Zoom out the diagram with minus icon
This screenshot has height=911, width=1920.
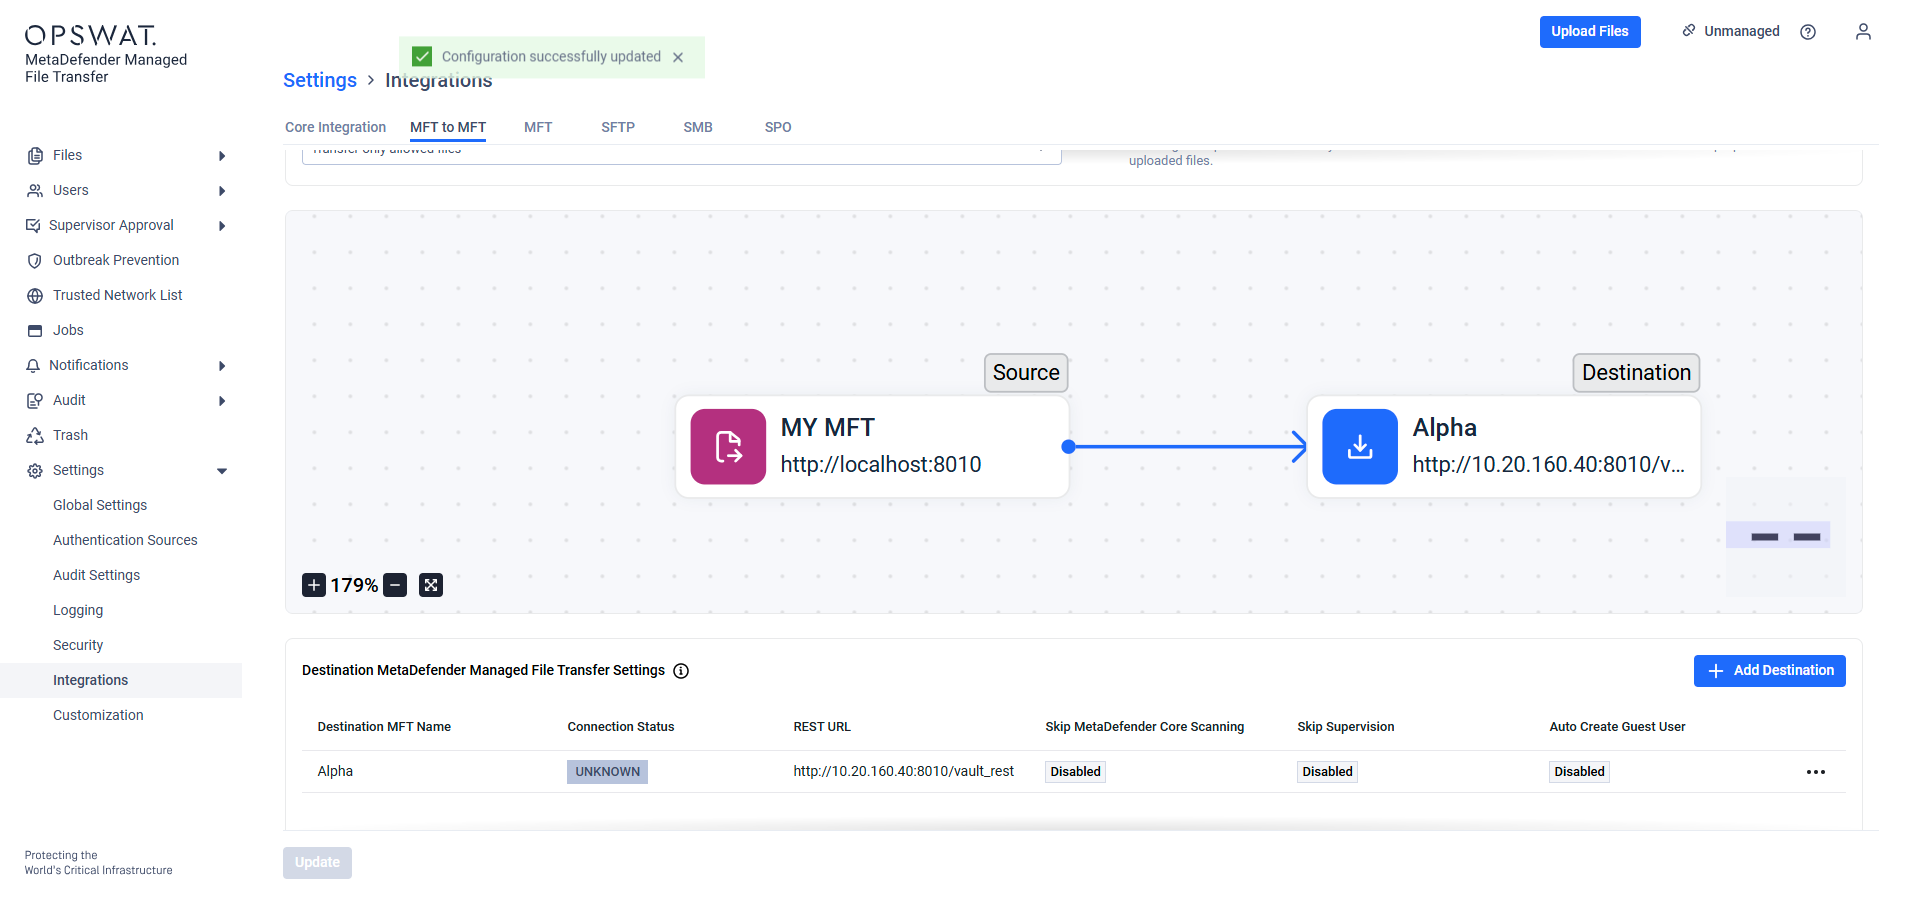(x=395, y=585)
